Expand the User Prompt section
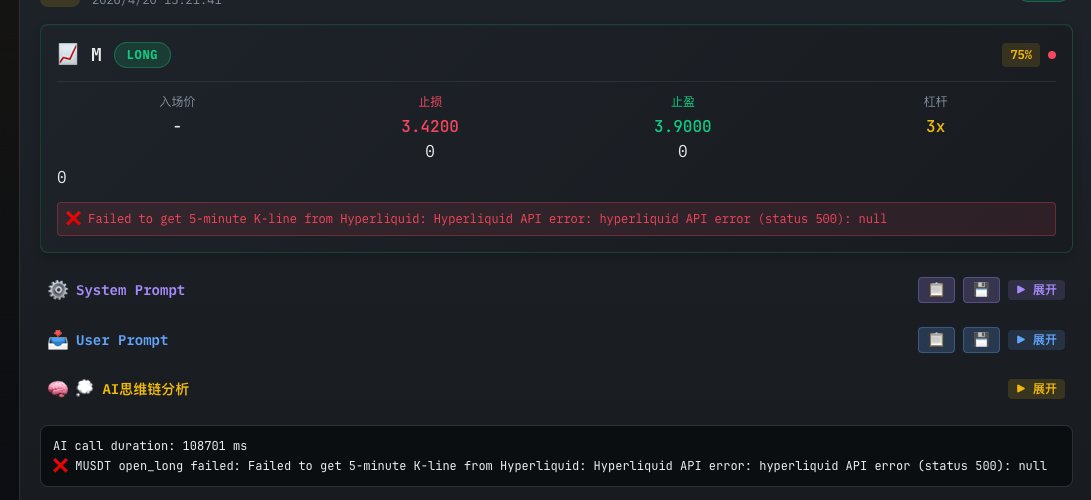 point(1036,340)
